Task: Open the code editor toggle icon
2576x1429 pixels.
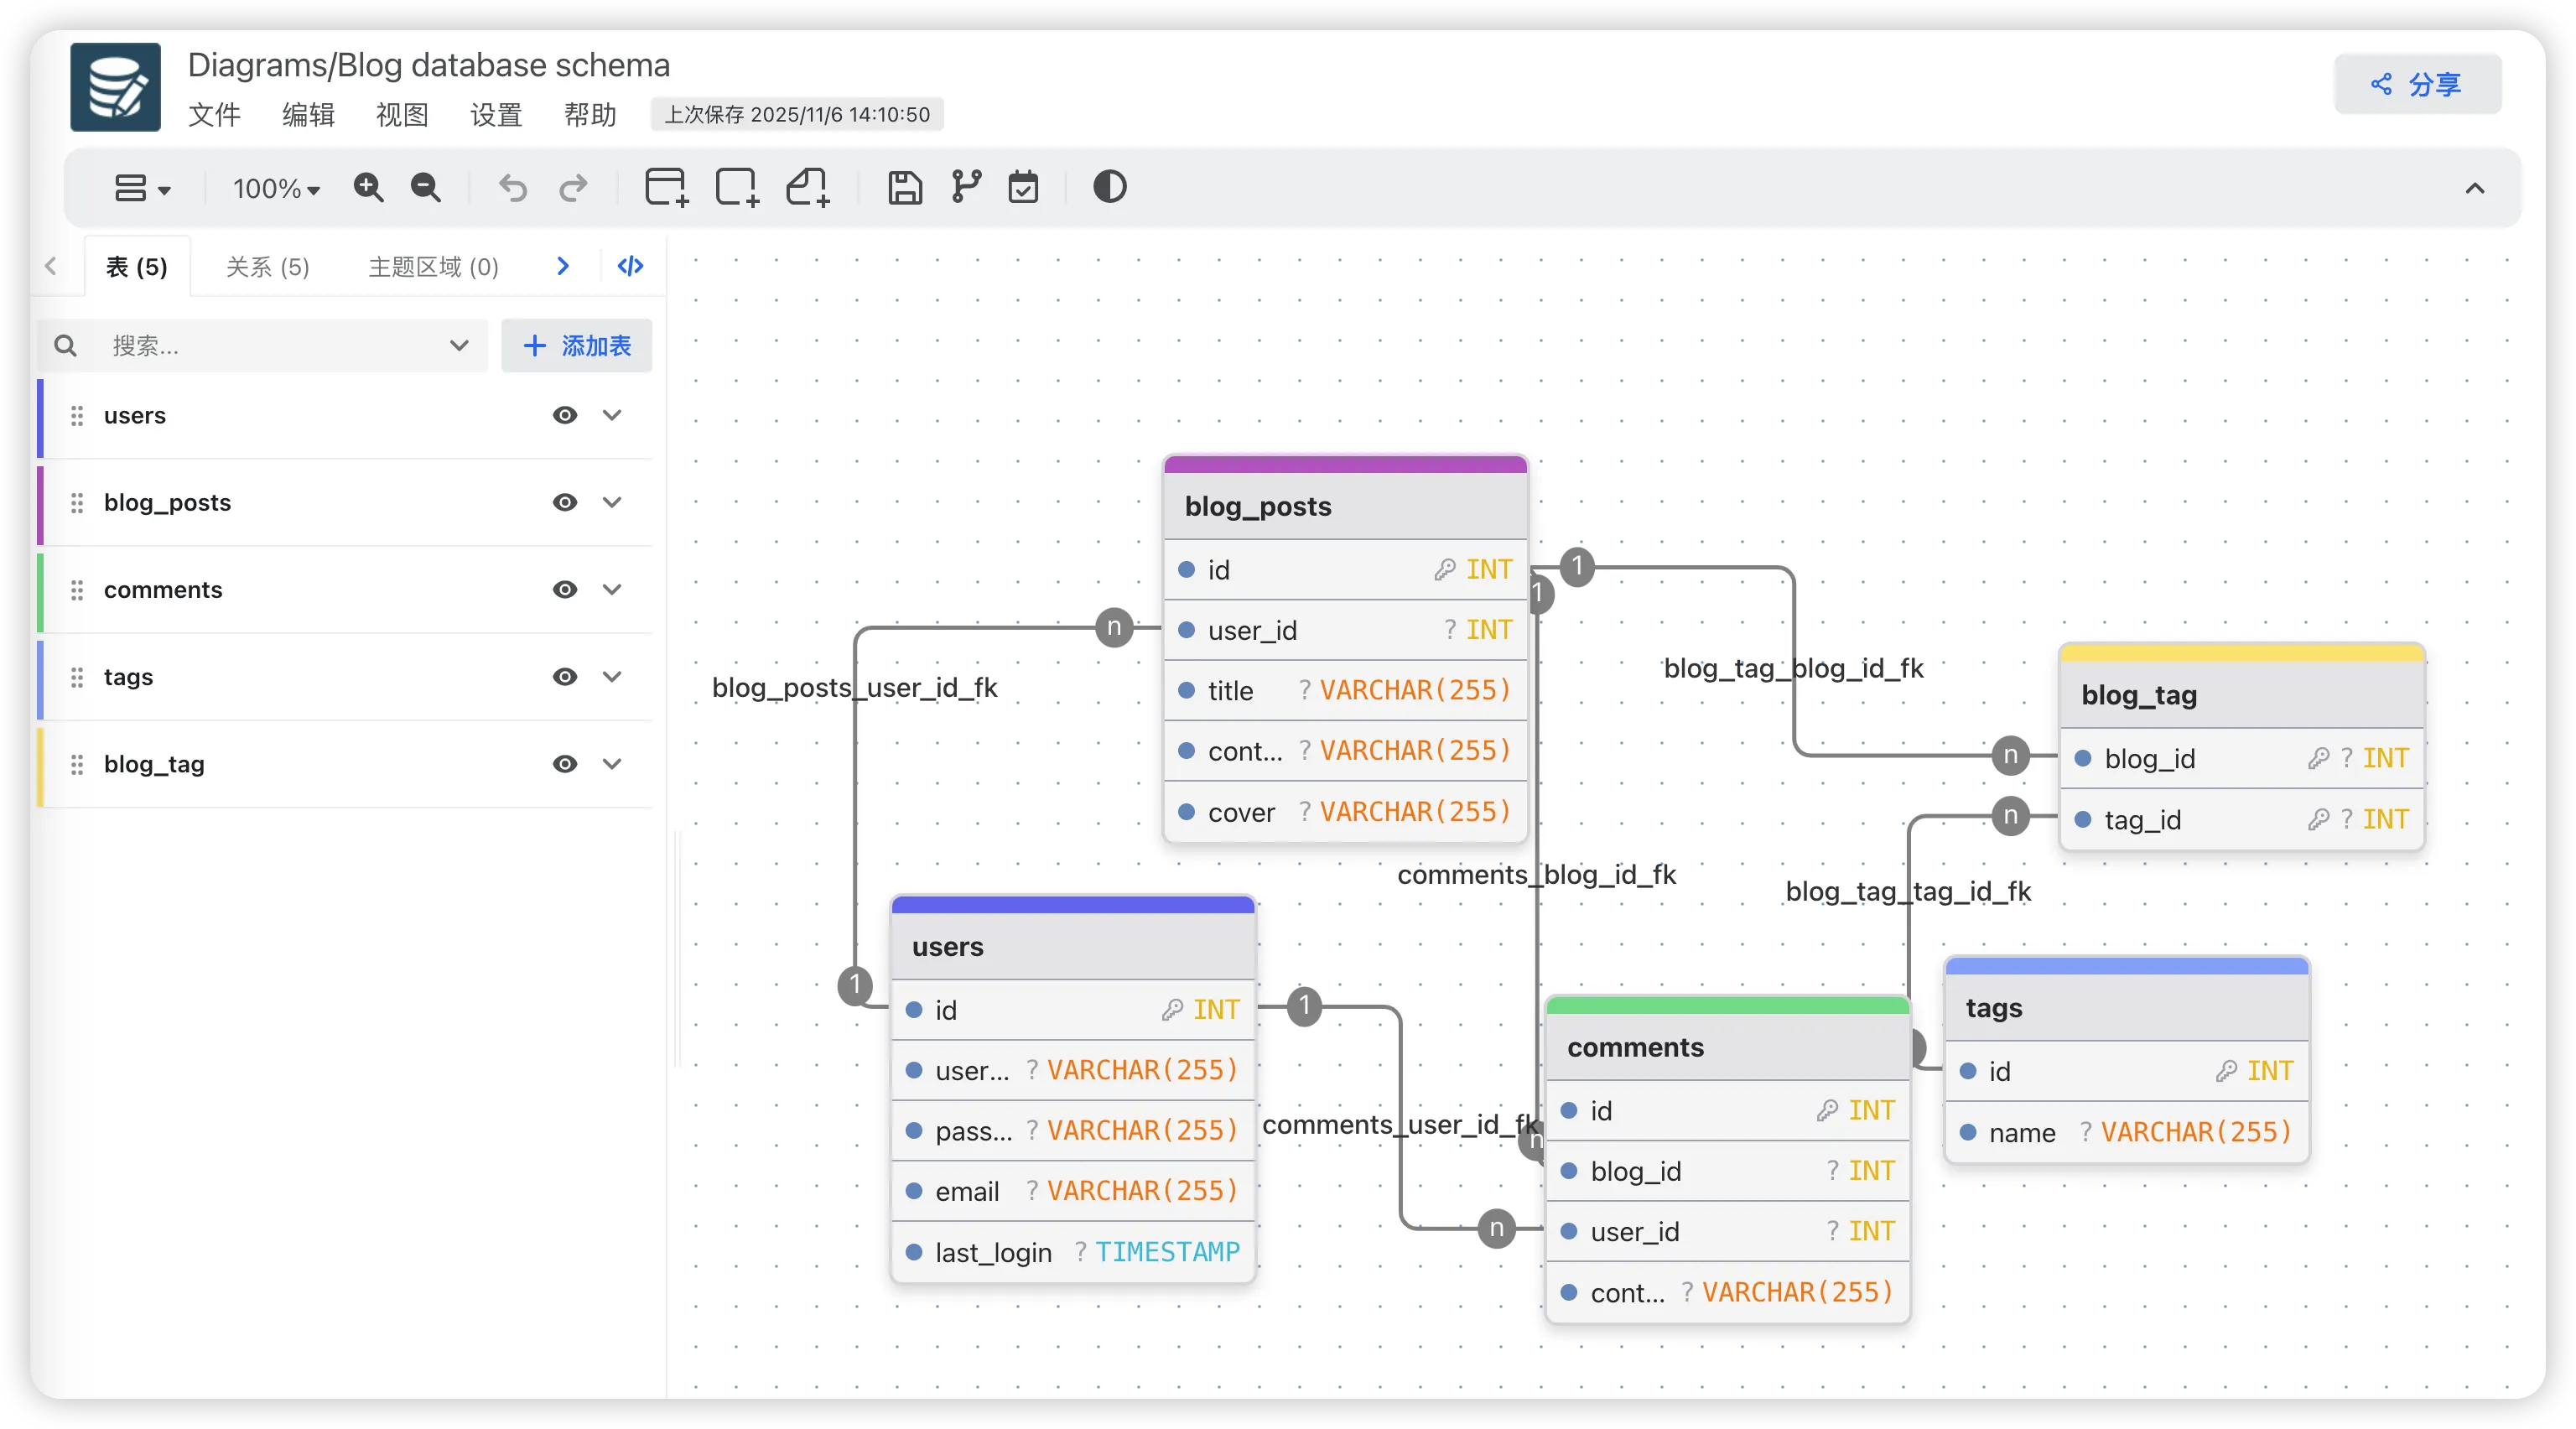Action: tap(630, 266)
